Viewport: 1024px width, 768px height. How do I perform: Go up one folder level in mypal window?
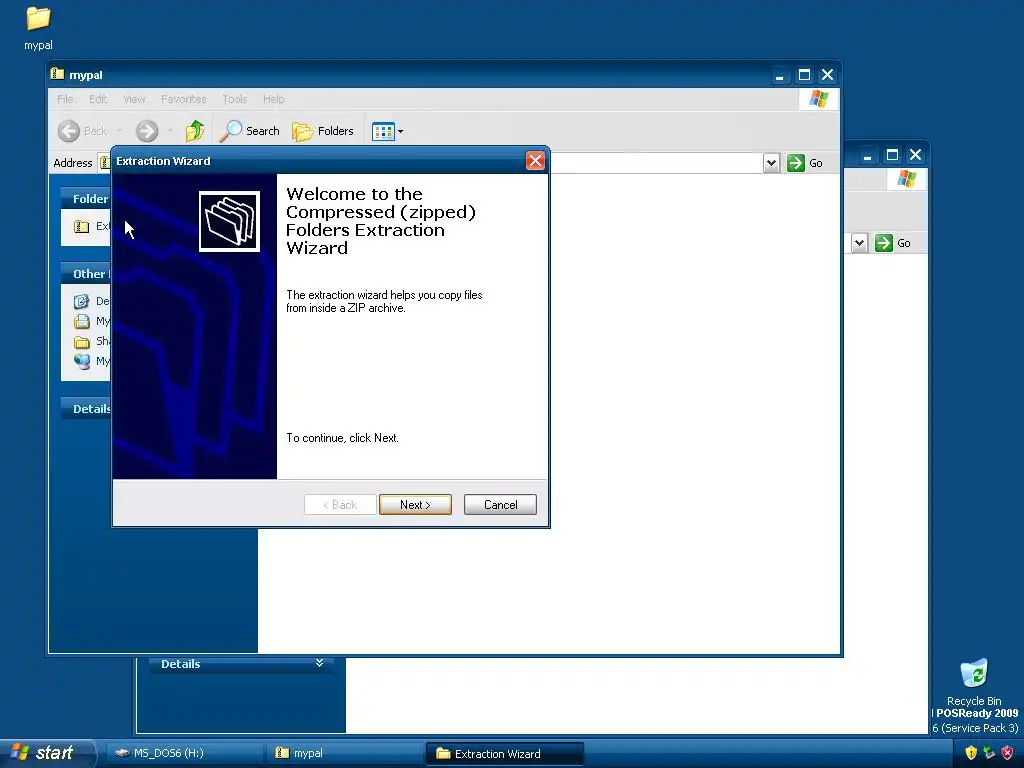click(195, 131)
